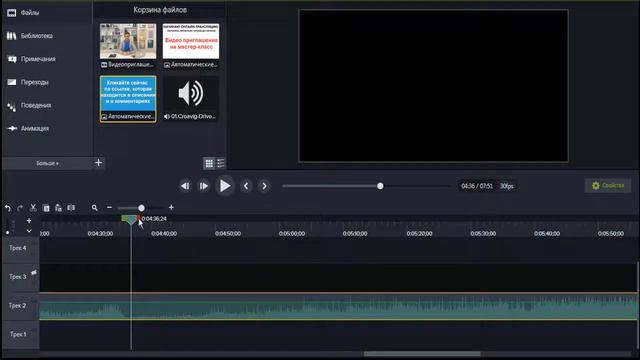640x360 pixels.
Task: Click the 0:04:40;00 mark on timeline ruler
Action: point(164,233)
